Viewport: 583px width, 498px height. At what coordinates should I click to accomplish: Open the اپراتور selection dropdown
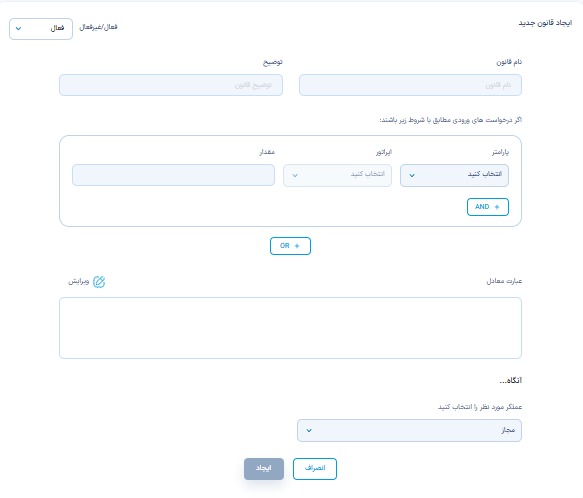coord(337,175)
